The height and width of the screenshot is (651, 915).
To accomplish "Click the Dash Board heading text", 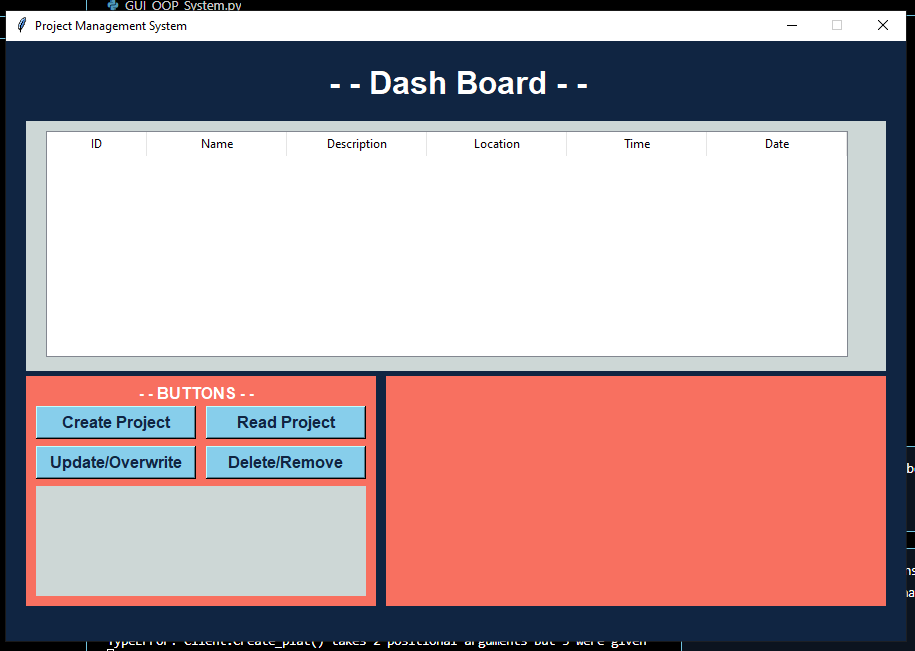I will click(x=458, y=83).
